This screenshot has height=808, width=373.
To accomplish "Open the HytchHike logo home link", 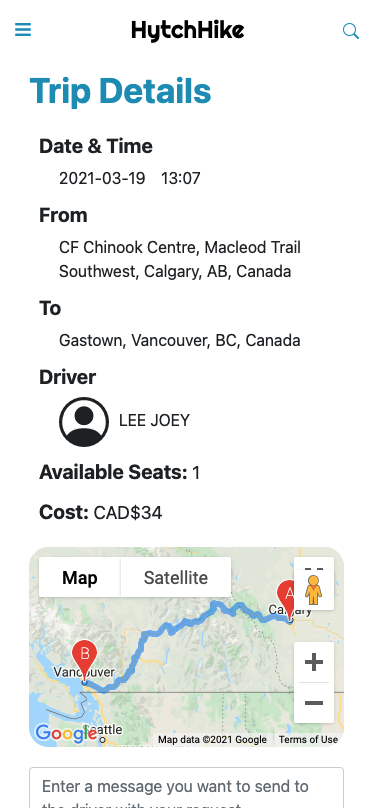I will (x=188, y=30).
